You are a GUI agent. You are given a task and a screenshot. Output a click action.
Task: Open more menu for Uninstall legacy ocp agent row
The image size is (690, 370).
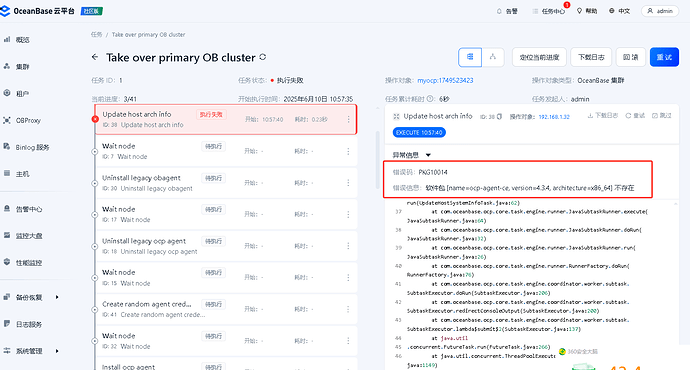coord(348,246)
